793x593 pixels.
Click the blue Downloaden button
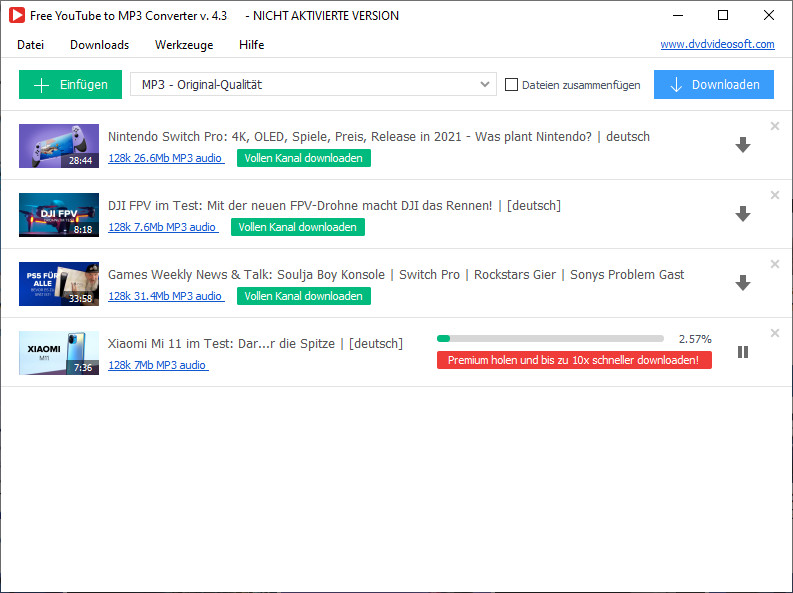(714, 85)
